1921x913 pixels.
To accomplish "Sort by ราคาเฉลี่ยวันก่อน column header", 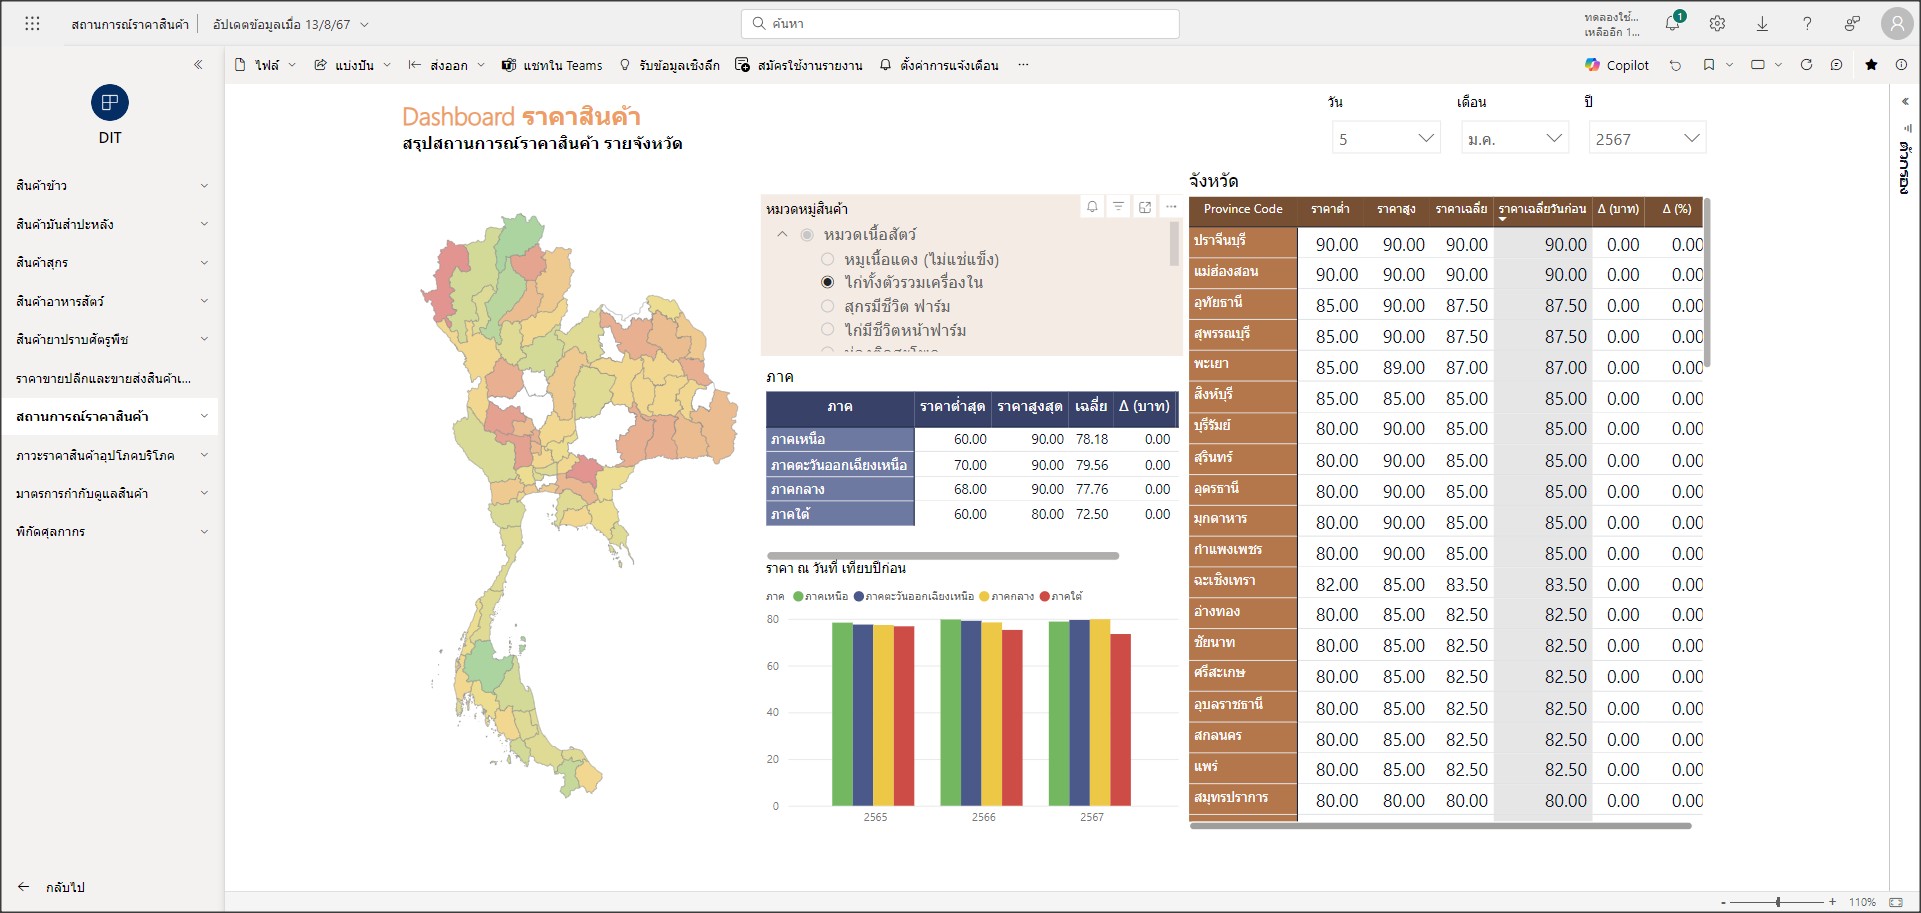I will (x=1542, y=209).
